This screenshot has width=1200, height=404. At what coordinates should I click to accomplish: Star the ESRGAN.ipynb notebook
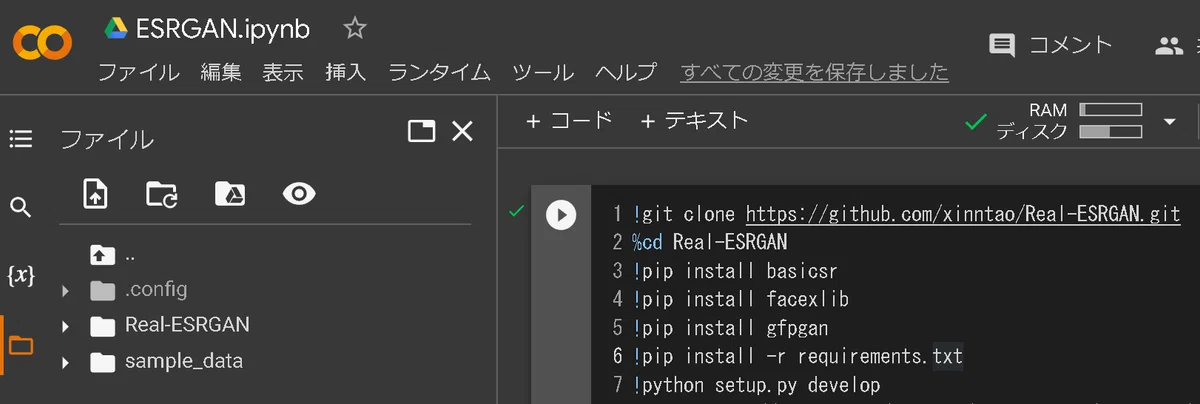tap(355, 29)
